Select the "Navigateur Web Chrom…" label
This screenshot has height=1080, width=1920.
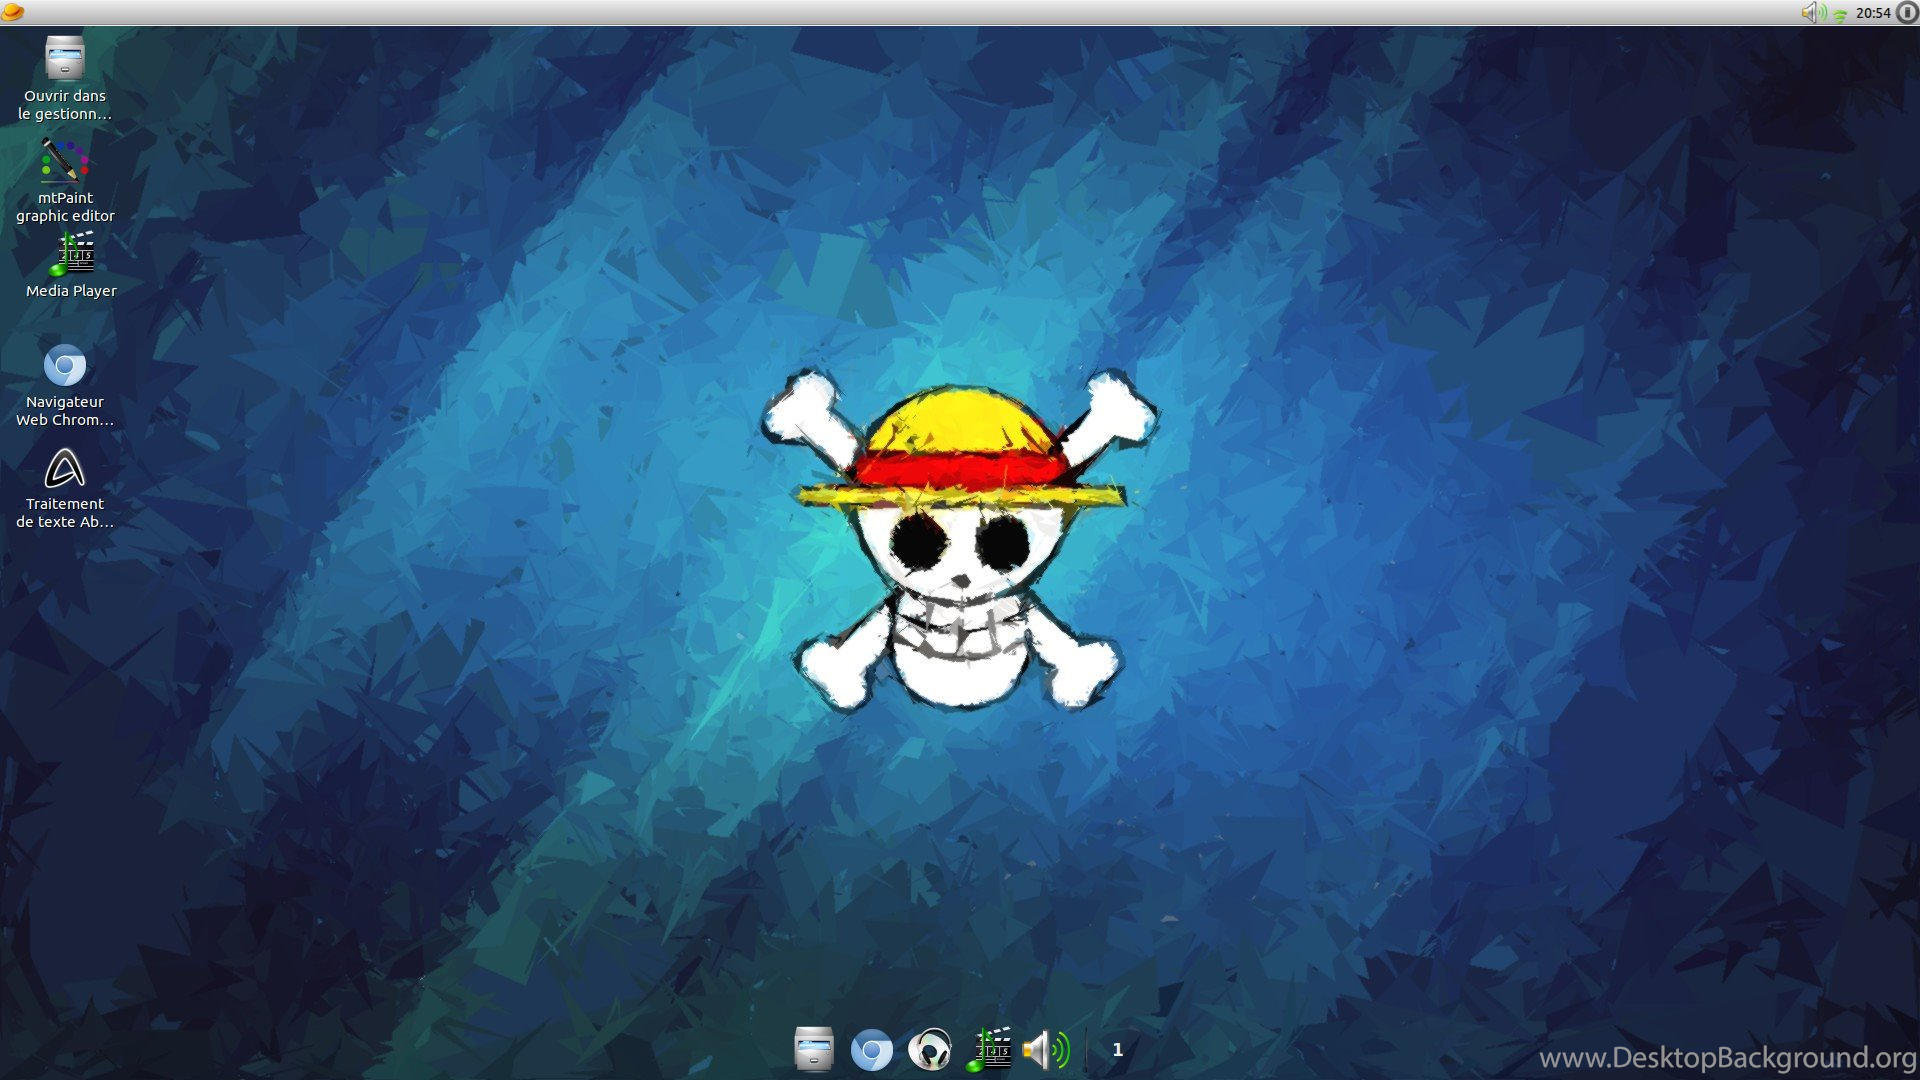point(65,411)
